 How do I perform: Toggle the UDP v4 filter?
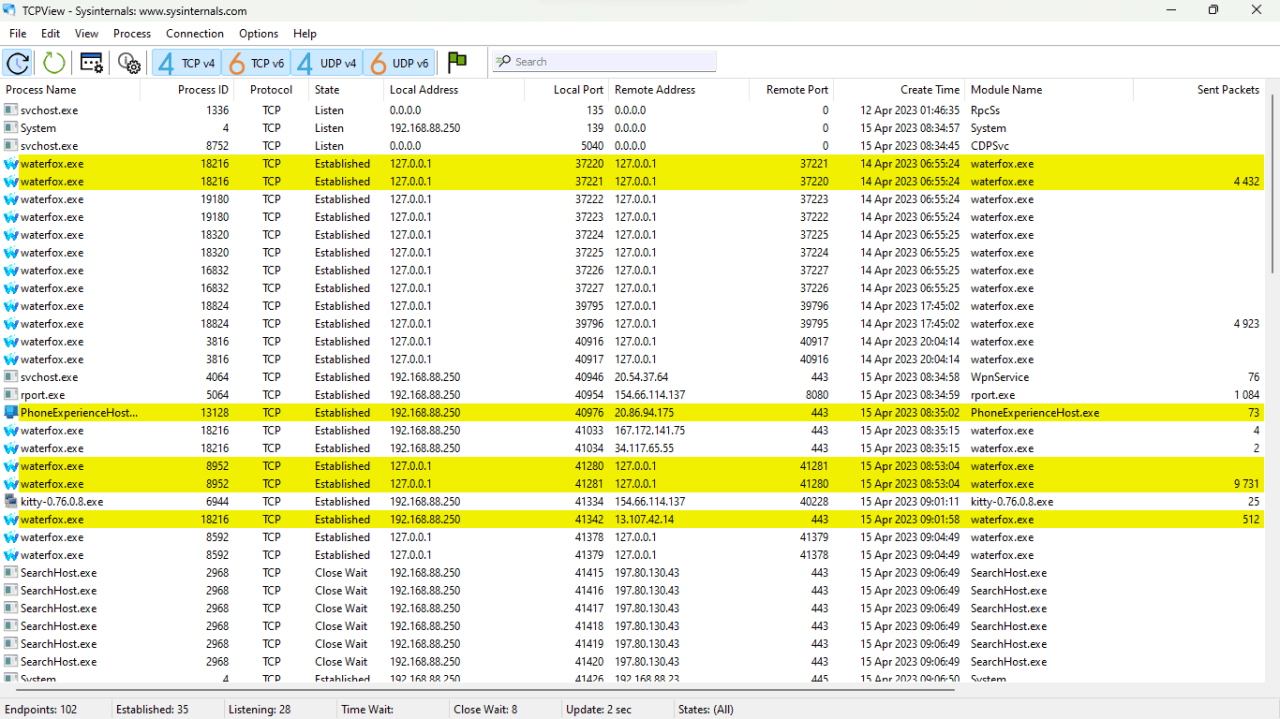(328, 61)
